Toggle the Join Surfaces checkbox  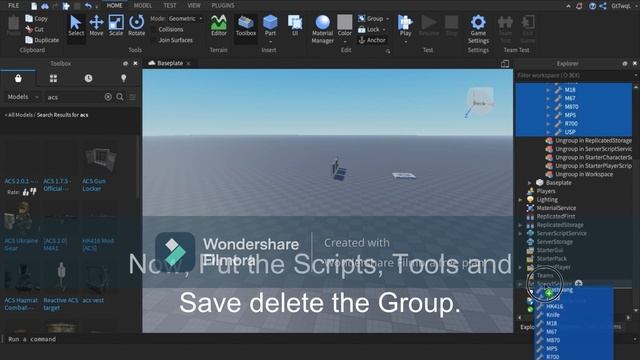coord(154,40)
